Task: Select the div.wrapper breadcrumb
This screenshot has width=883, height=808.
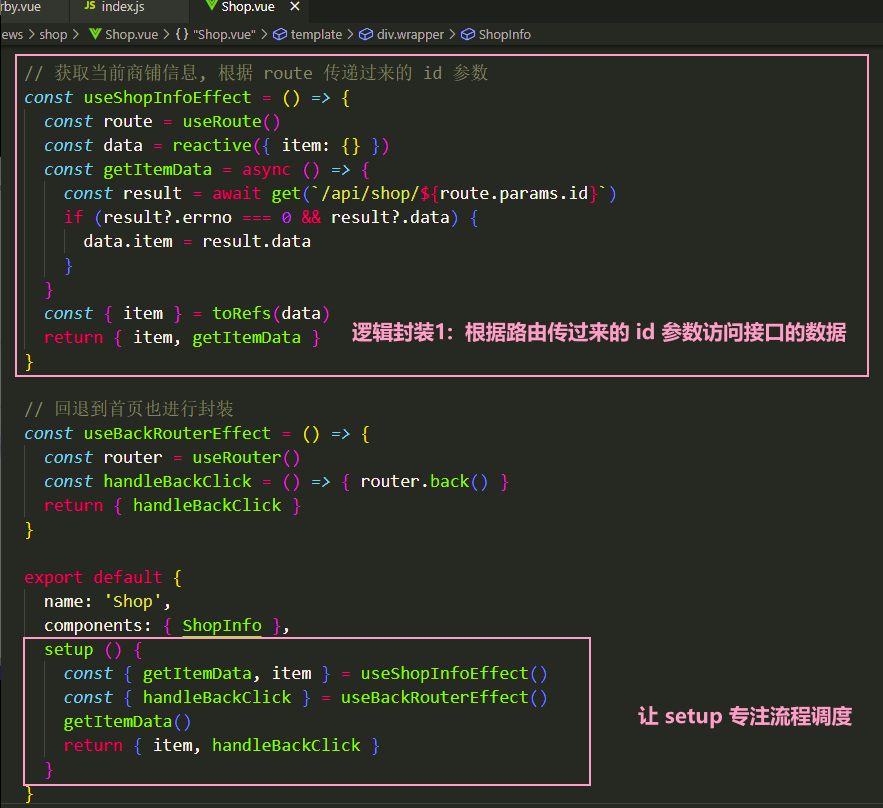Action: pyautogui.click(x=410, y=35)
